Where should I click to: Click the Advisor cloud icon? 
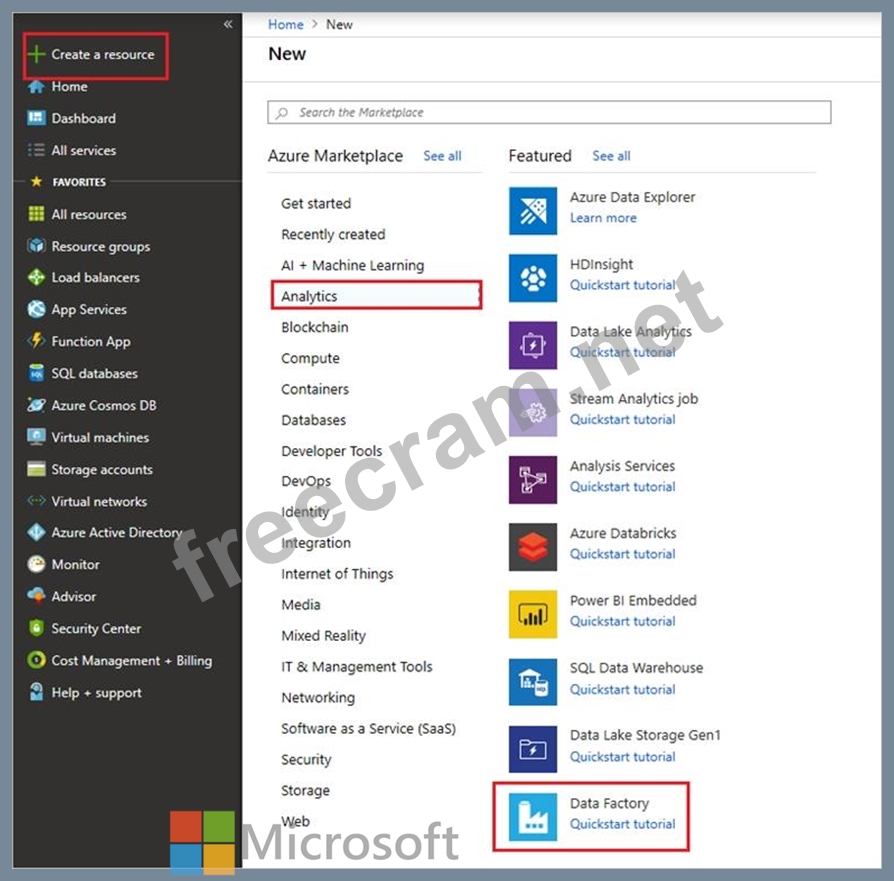36,596
